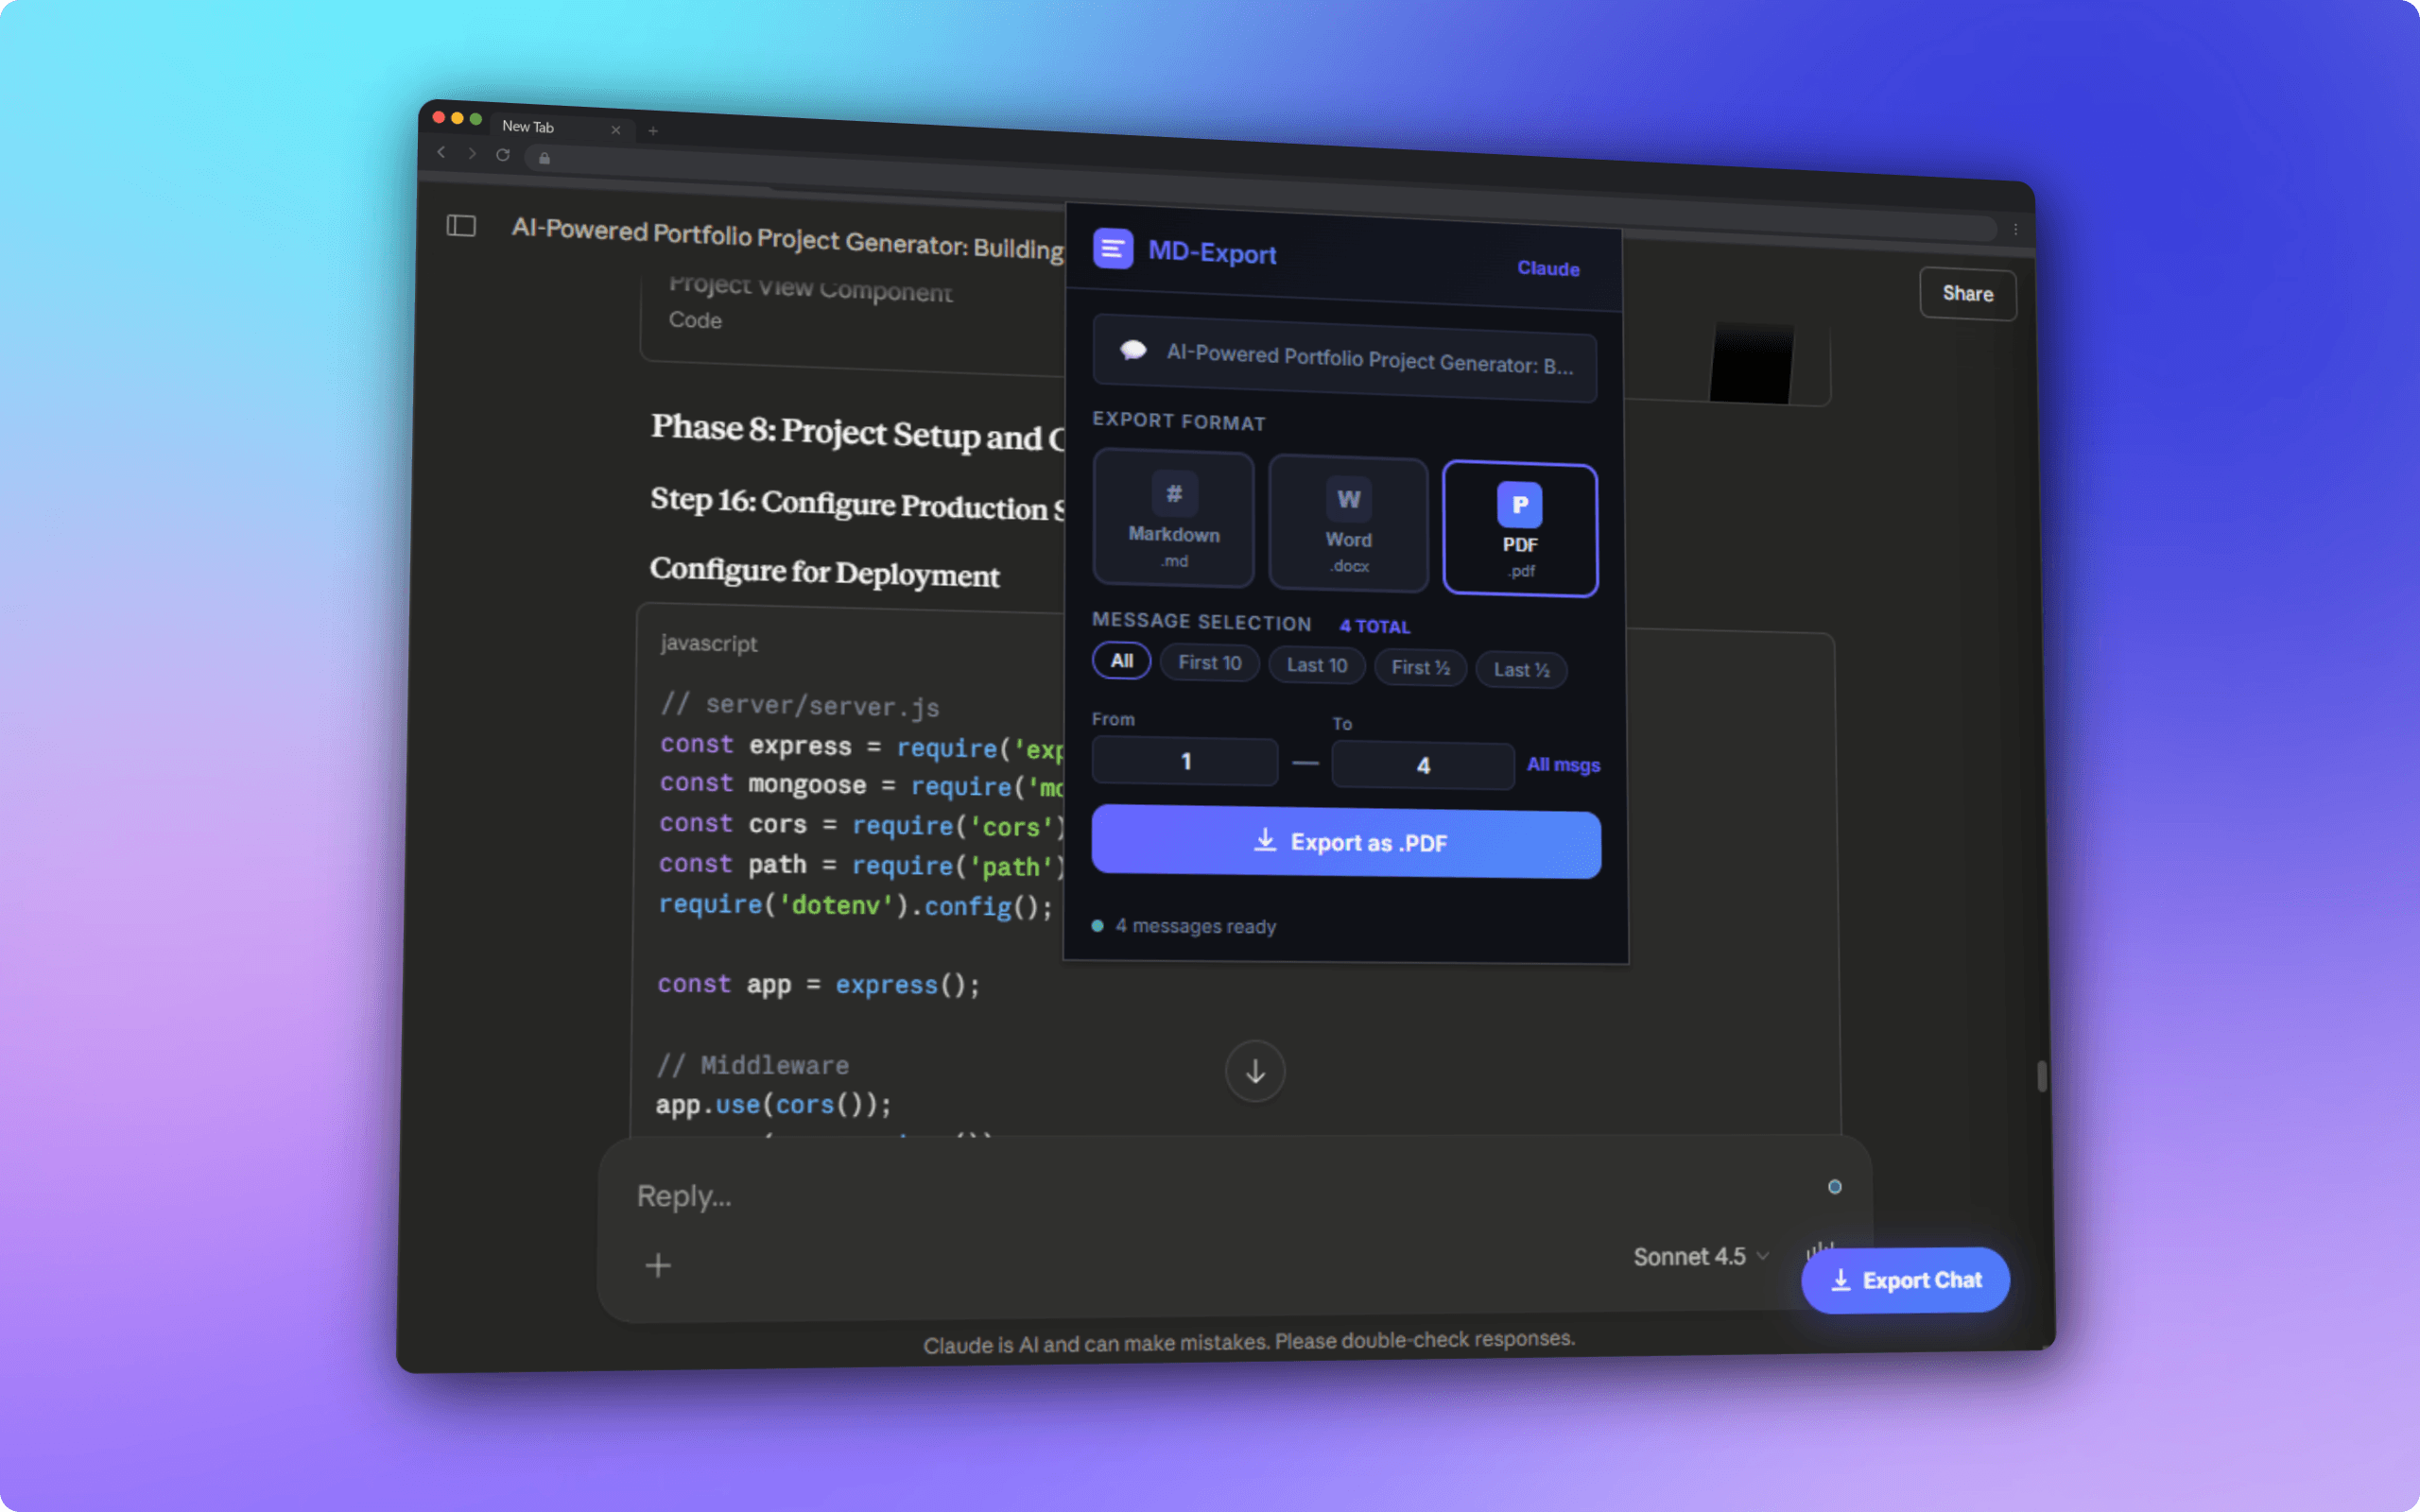The image size is (2420, 1512).
Task: Click the Share button
Action: pos(1967,294)
